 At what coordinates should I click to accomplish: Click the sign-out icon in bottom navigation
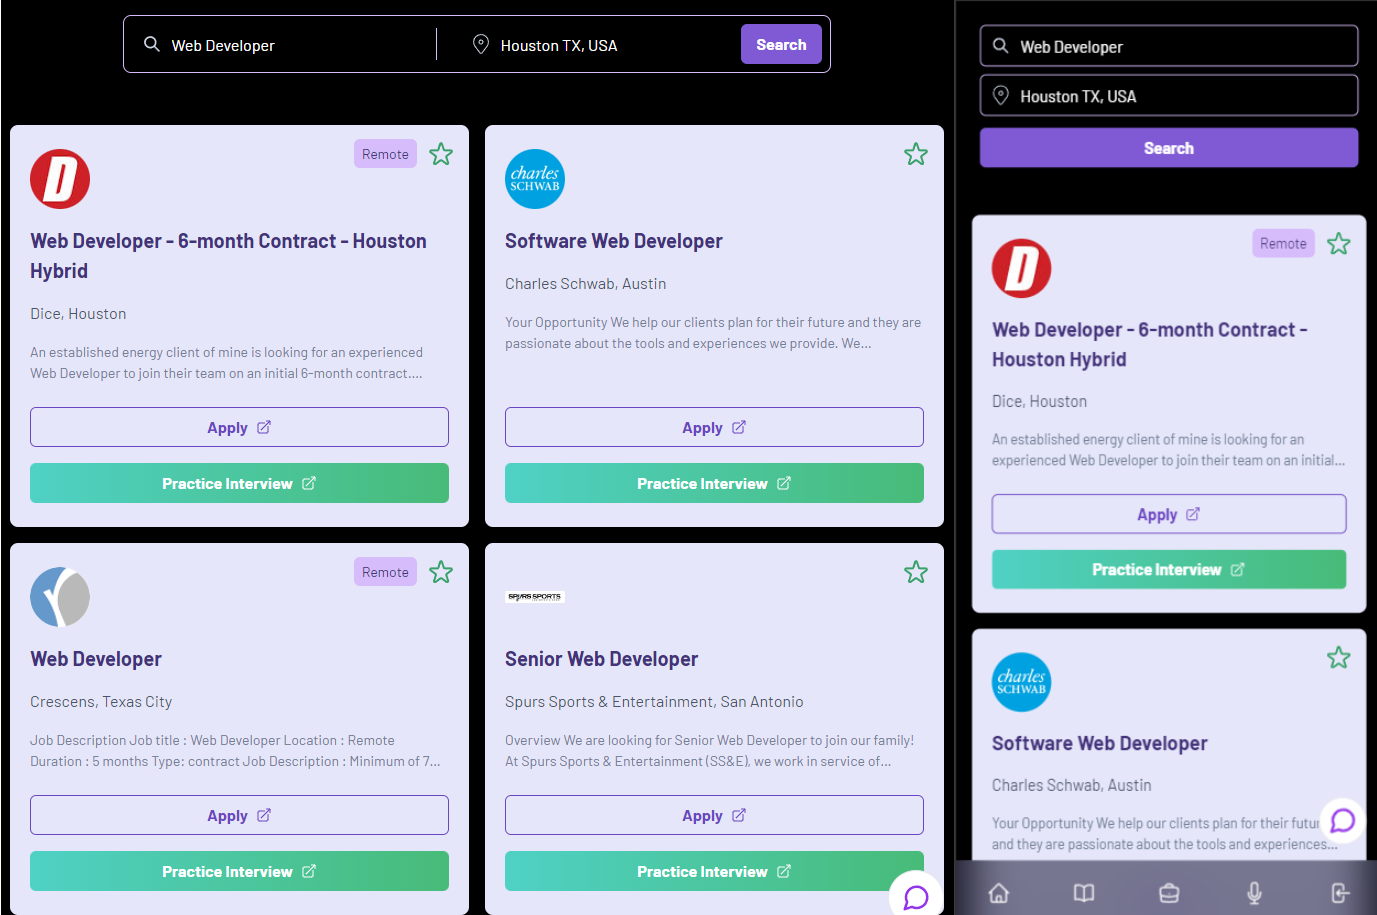click(x=1338, y=892)
